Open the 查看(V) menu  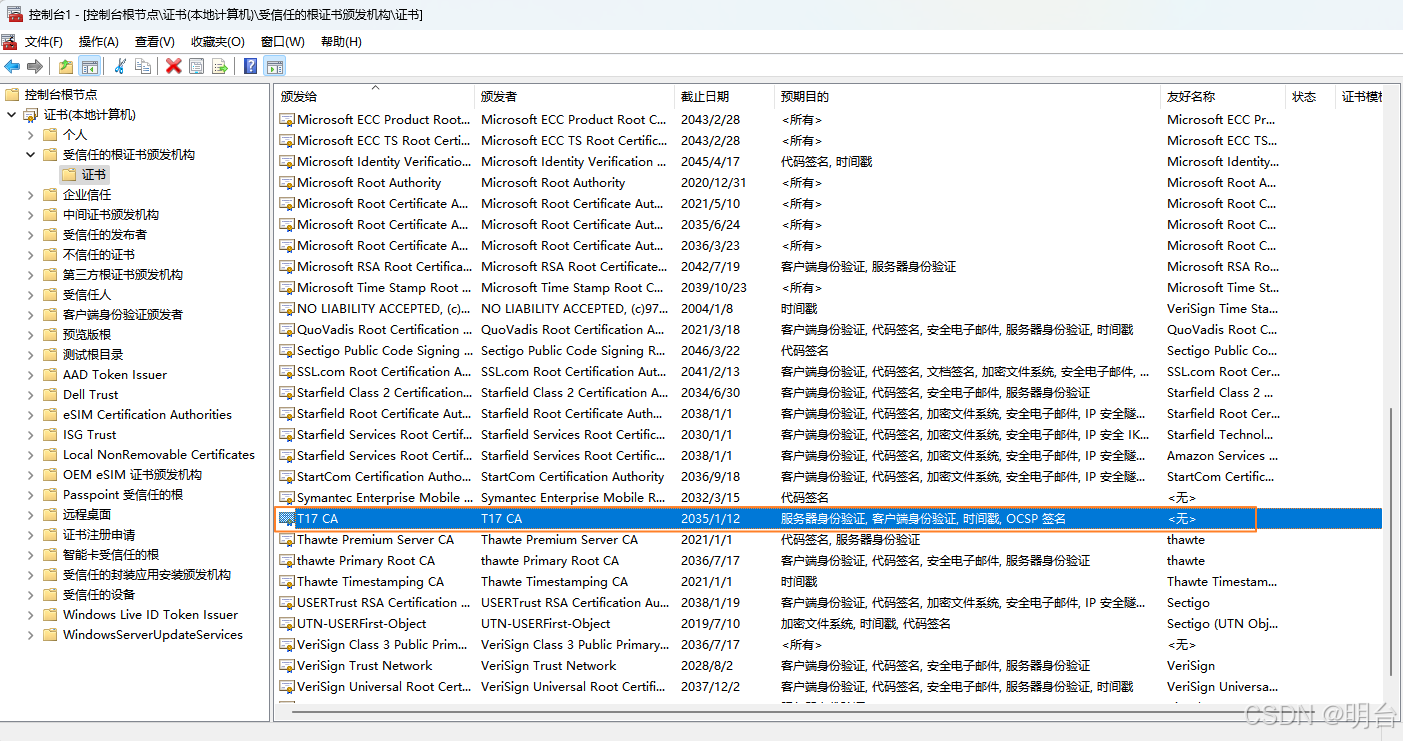155,42
